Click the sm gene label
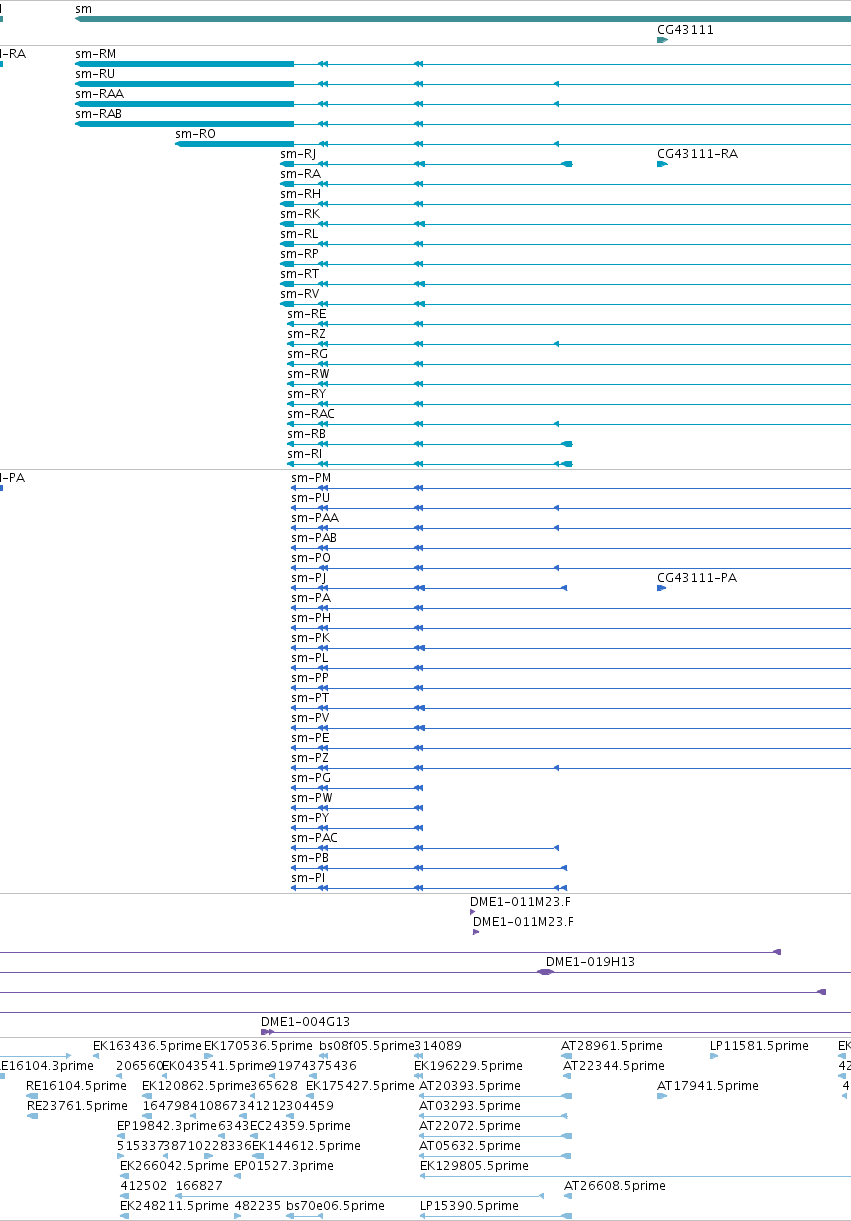 [x=83, y=9]
